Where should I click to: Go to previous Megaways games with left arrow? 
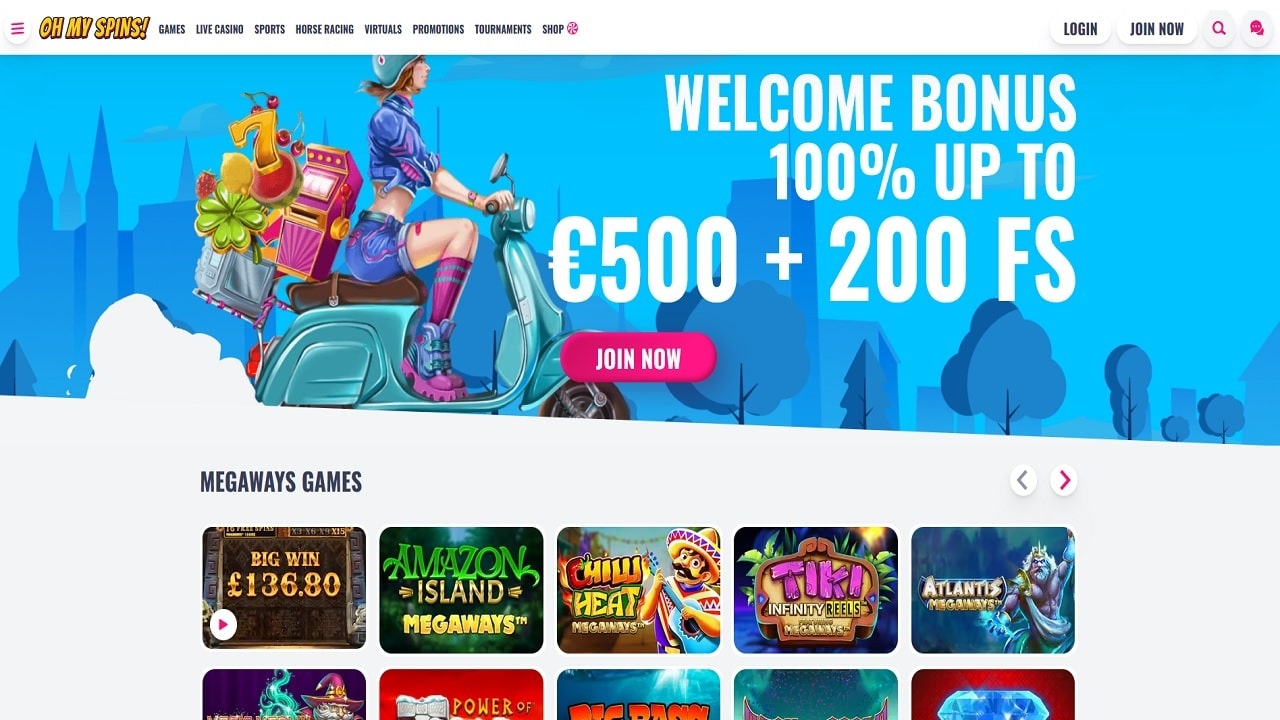[1023, 481]
